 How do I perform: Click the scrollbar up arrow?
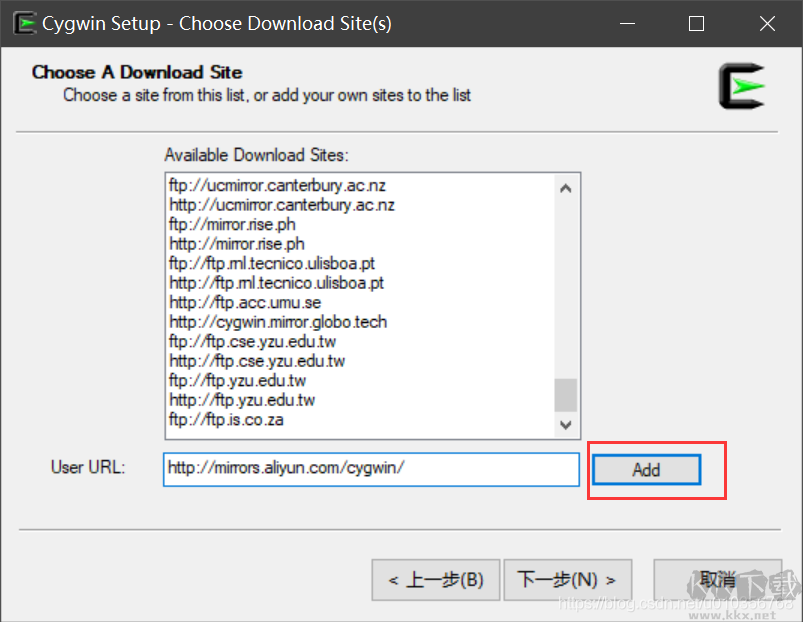565,186
